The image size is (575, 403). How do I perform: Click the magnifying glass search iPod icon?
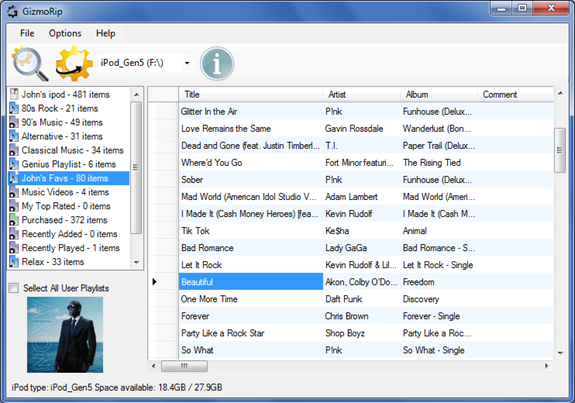30,64
